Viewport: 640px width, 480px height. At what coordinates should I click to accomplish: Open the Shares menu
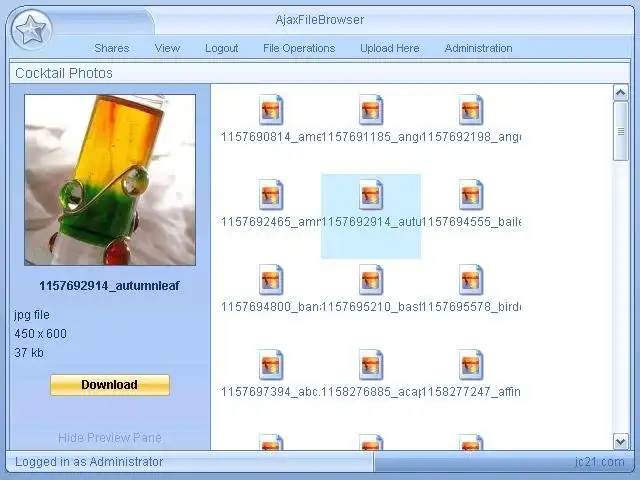click(x=111, y=48)
